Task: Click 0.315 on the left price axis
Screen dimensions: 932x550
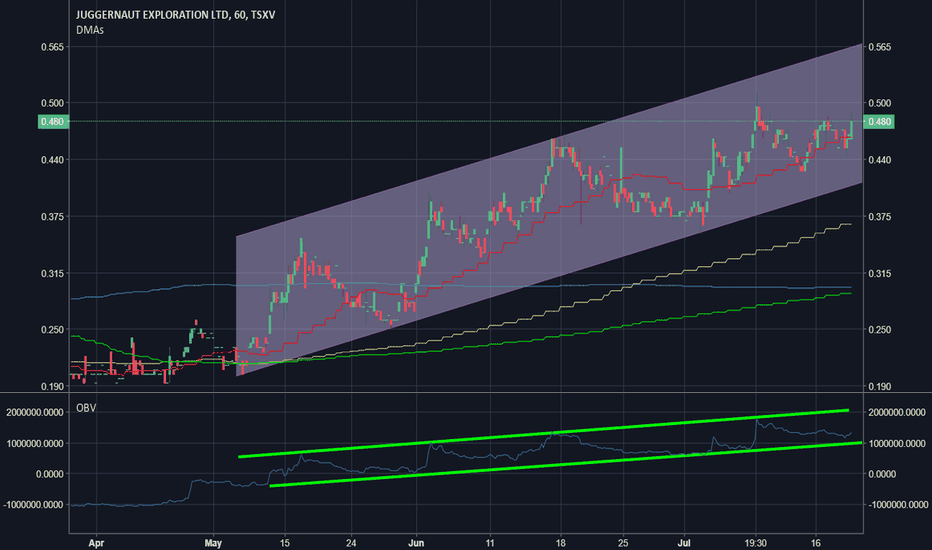Action: (x=52, y=274)
